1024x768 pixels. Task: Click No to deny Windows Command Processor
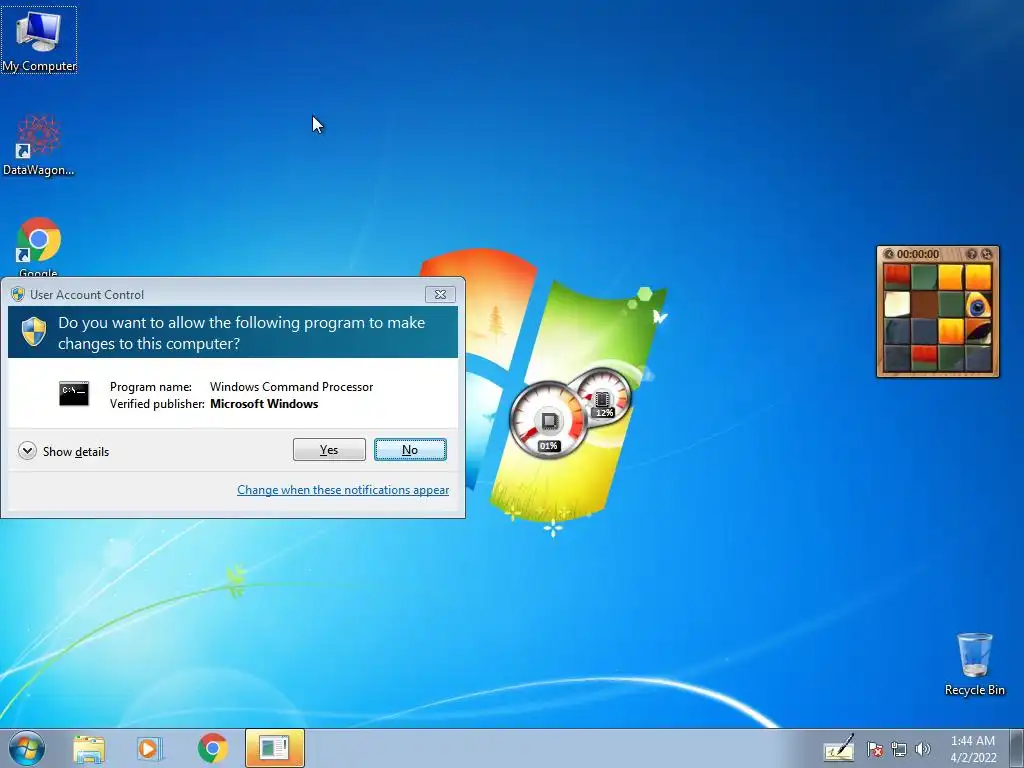point(410,449)
